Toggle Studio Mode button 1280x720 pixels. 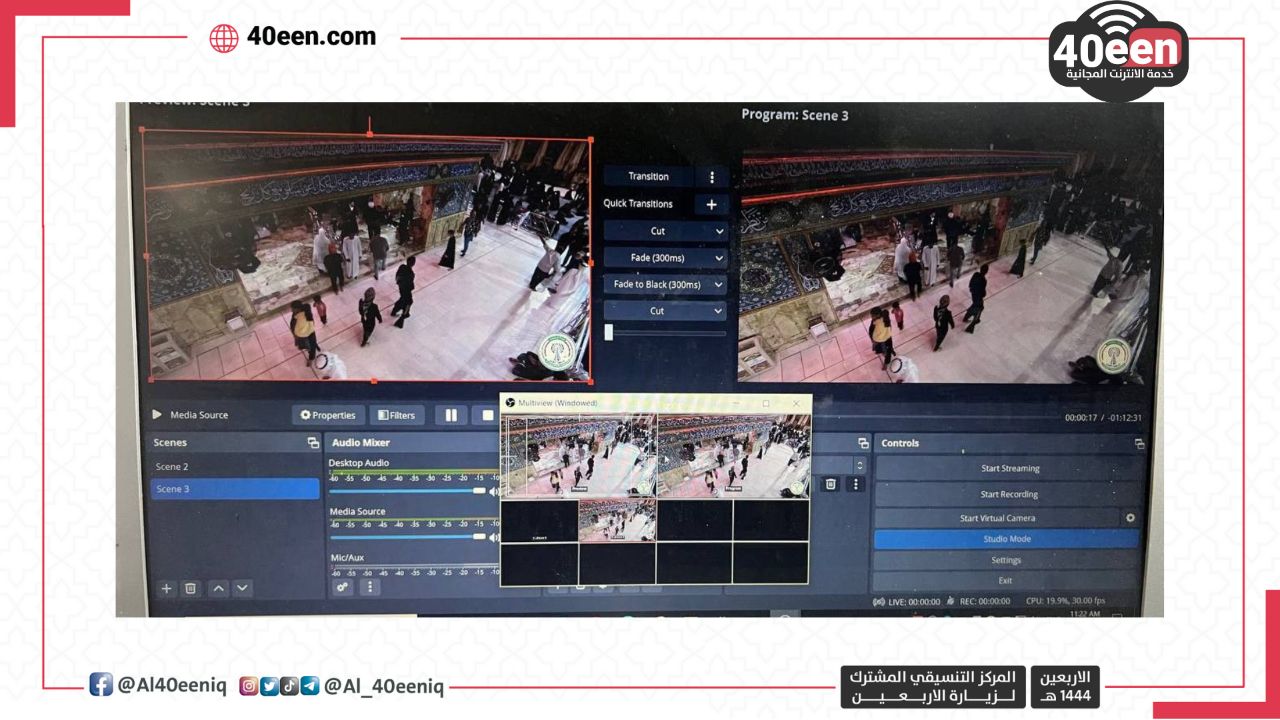(x=1006, y=539)
